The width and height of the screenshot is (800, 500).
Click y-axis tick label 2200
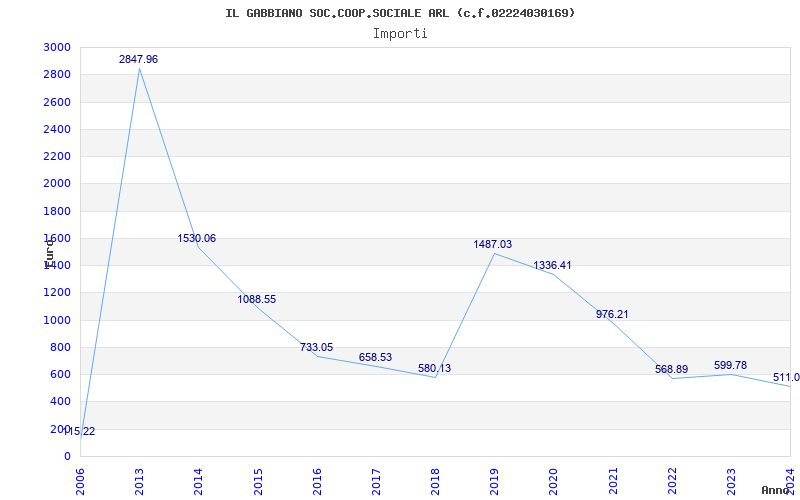coord(57,157)
